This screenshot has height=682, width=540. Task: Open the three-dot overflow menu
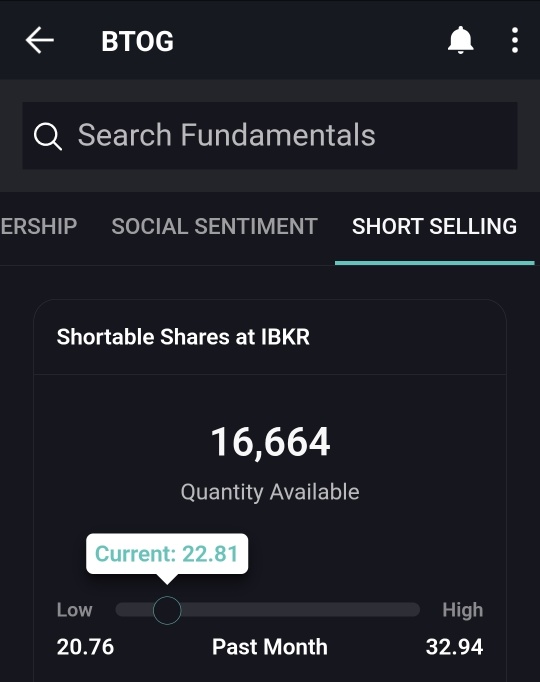coord(515,40)
